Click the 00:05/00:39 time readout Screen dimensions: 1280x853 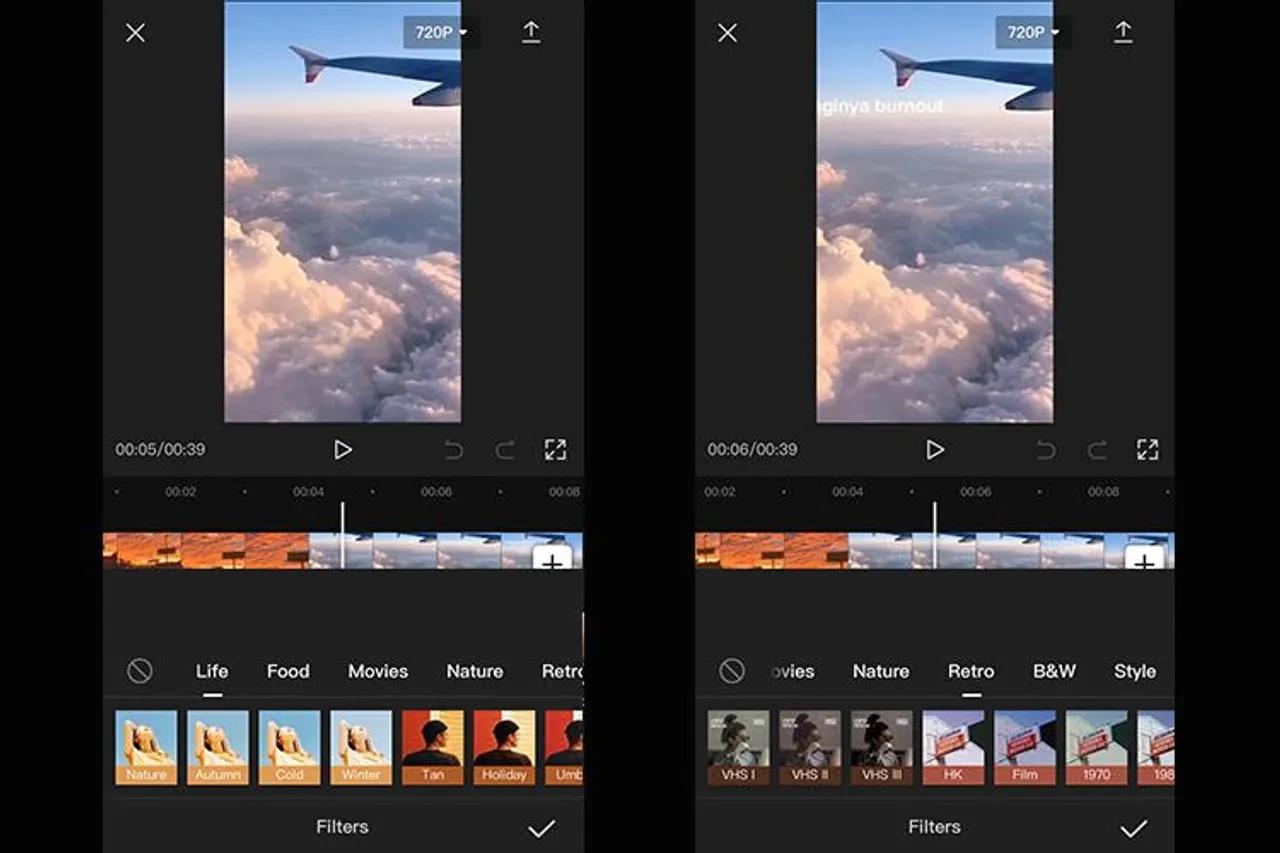(x=160, y=450)
